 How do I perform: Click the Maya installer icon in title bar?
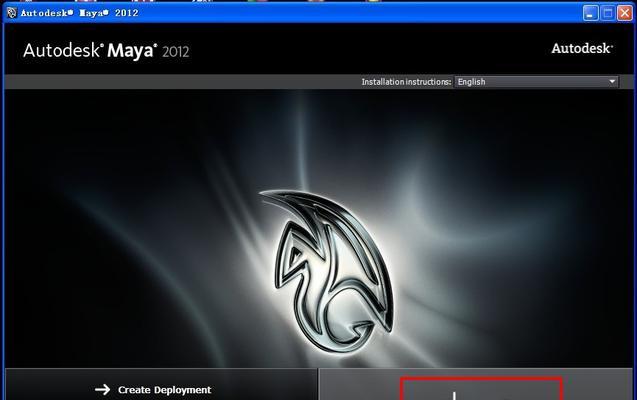pyautogui.click(x=11, y=13)
